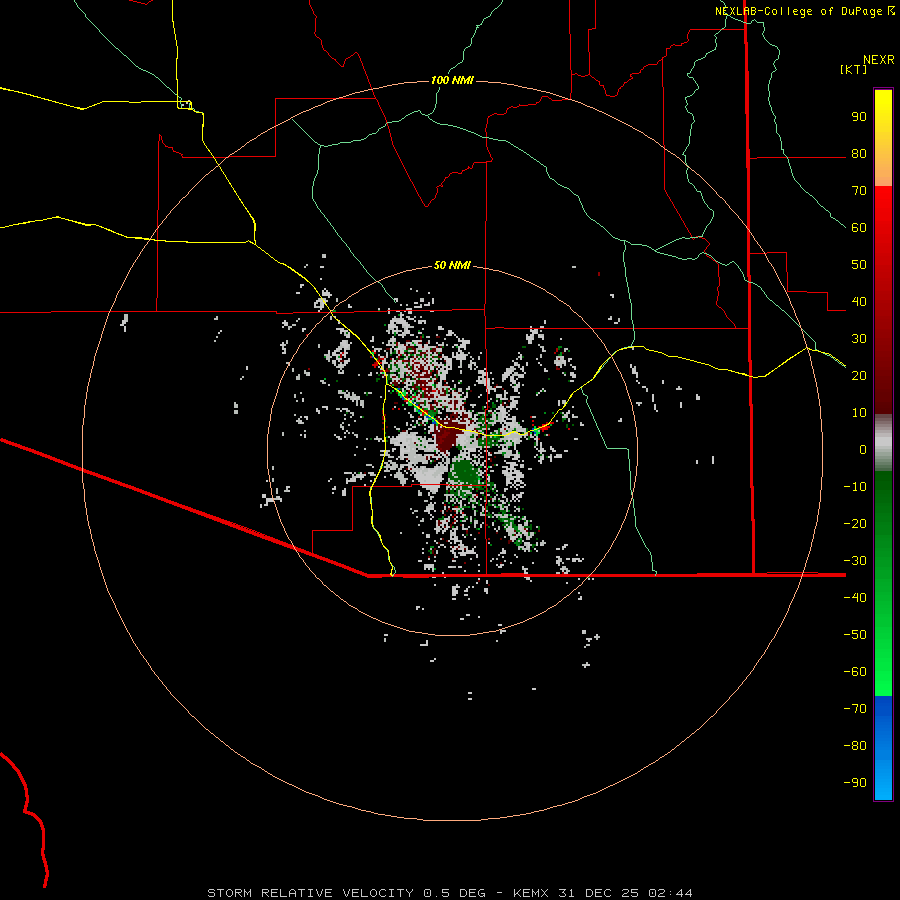
Task: Click the -90 value on velocity scale
Action: pyautogui.click(x=855, y=782)
